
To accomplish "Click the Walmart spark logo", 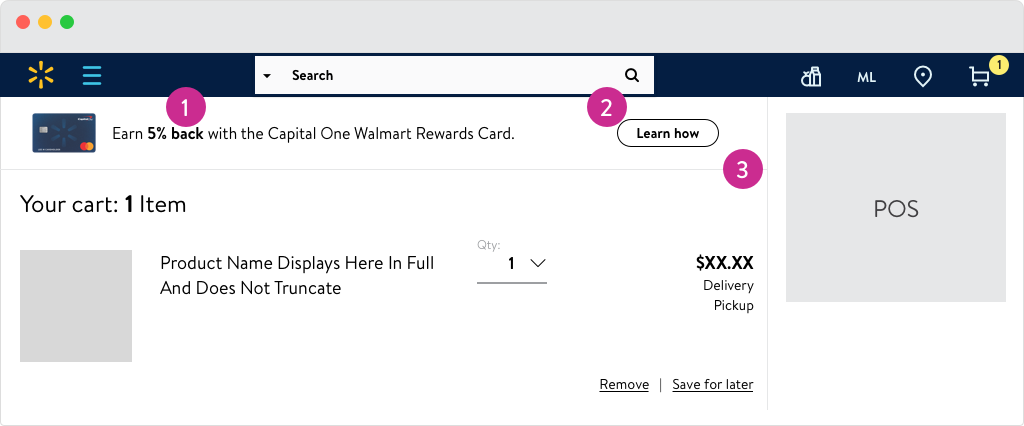I will [x=40, y=75].
